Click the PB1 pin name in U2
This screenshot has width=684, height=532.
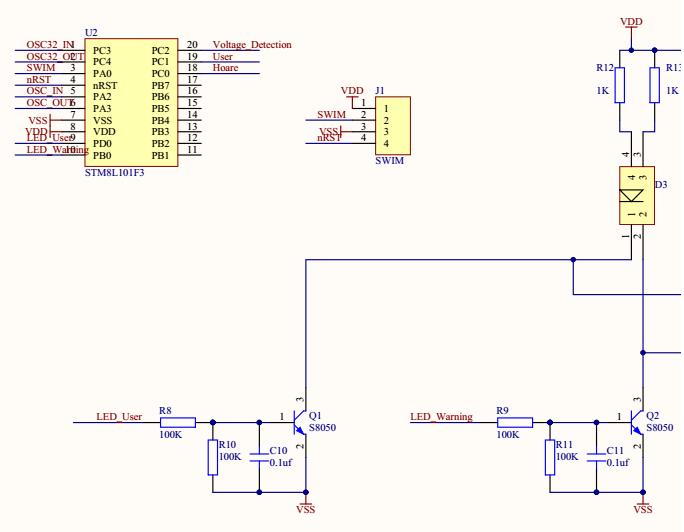[160, 155]
